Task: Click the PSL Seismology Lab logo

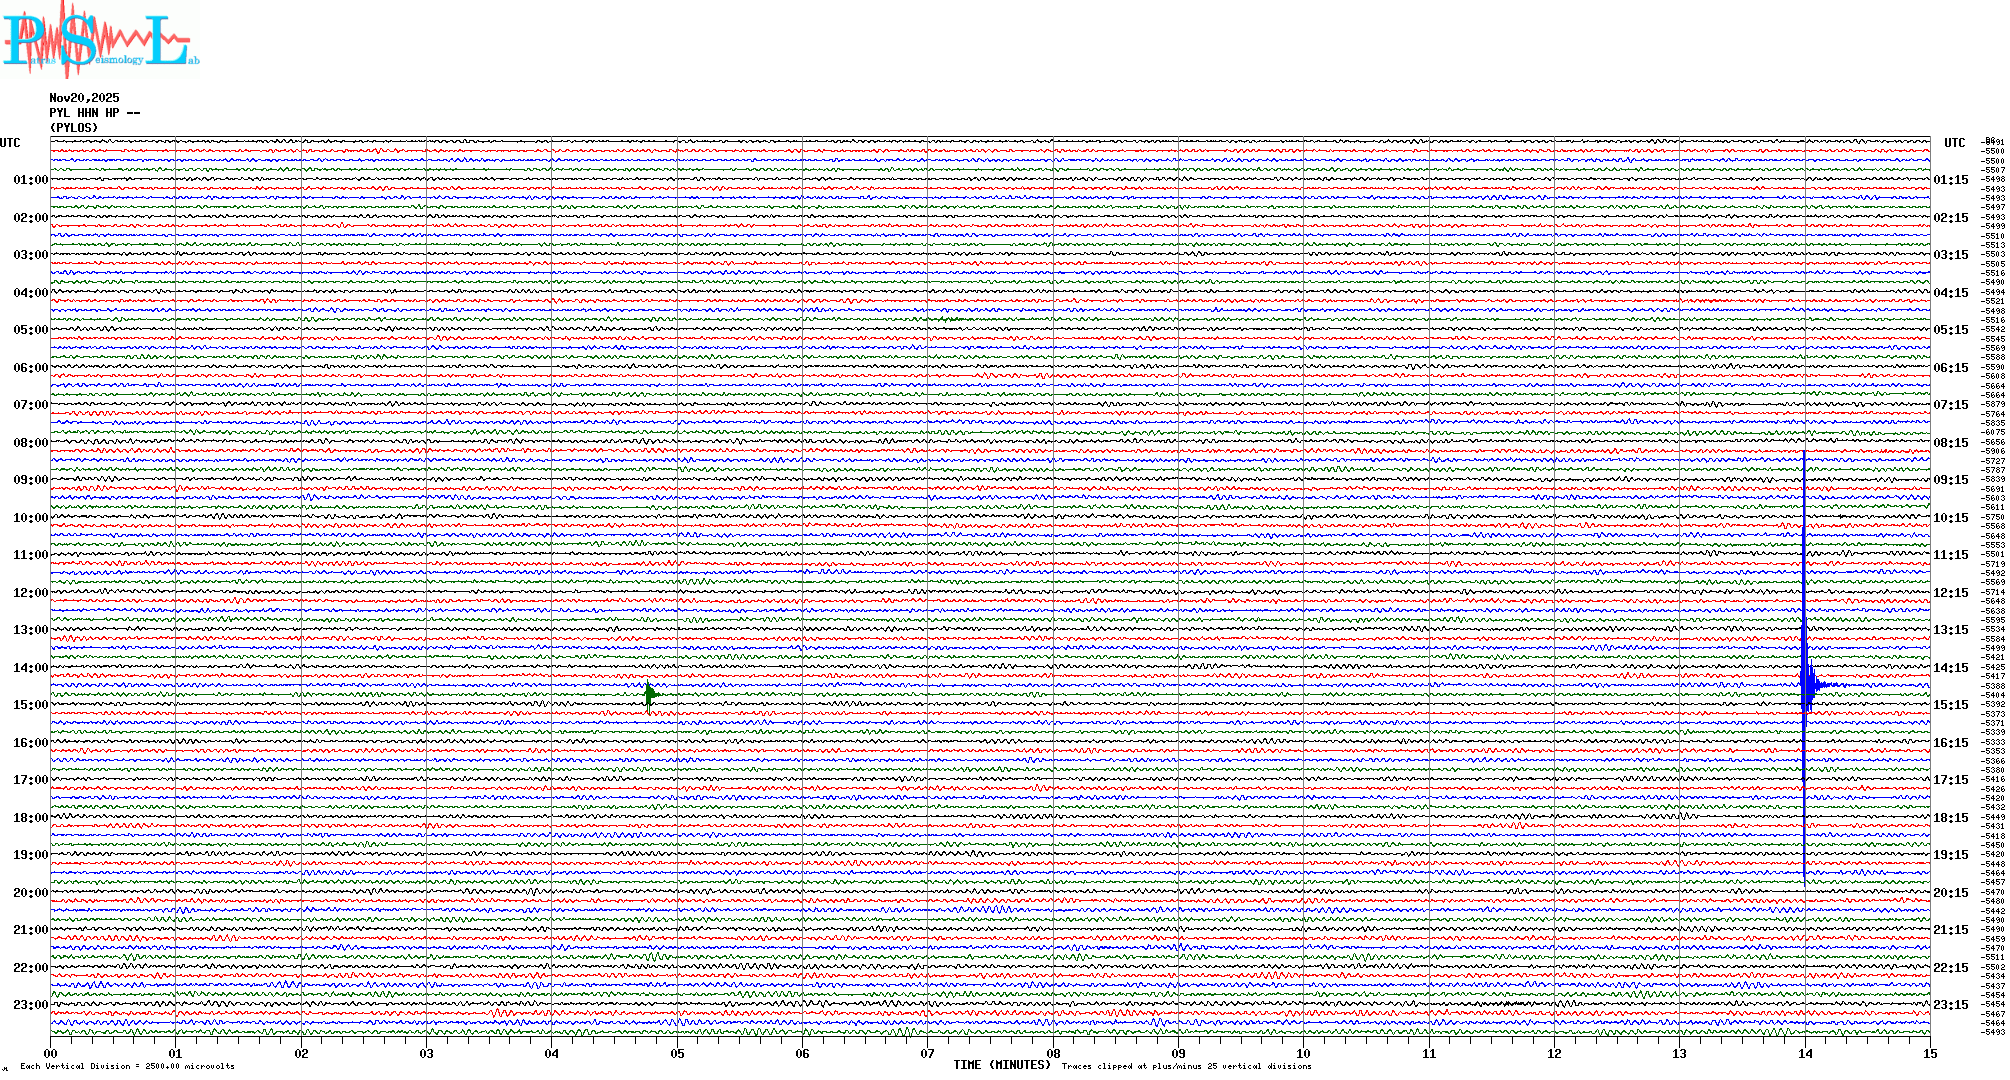Action: (x=98, y=40)
